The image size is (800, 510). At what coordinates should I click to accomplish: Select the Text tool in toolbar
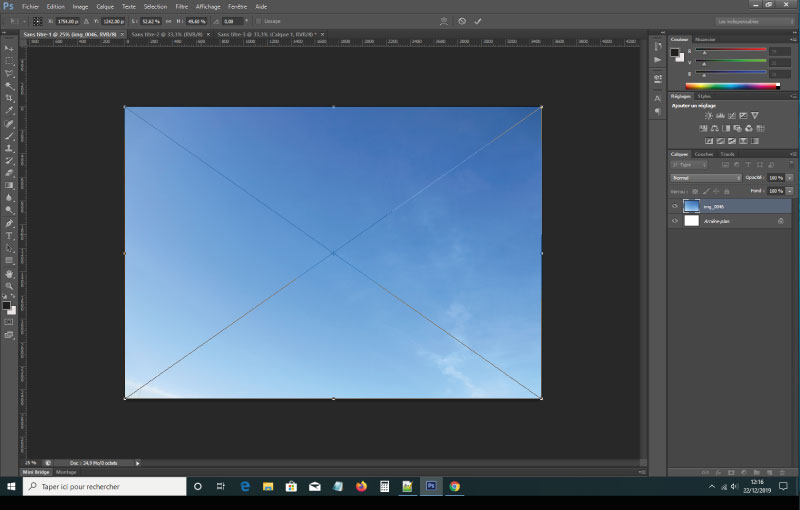(10, 235)
